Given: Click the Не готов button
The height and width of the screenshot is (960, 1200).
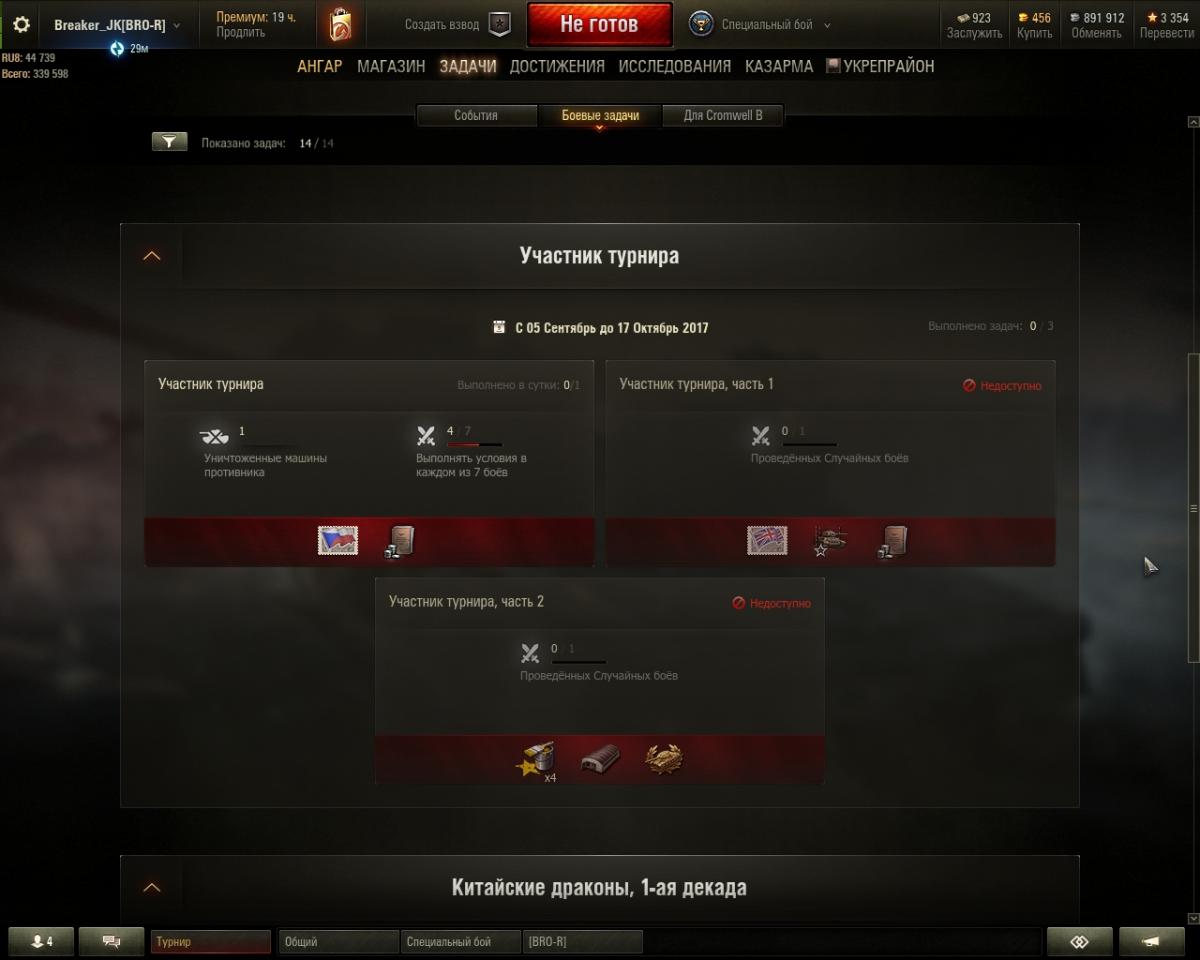Looking at the screenshot, I should pyautogui.click(x=599, y=25).
